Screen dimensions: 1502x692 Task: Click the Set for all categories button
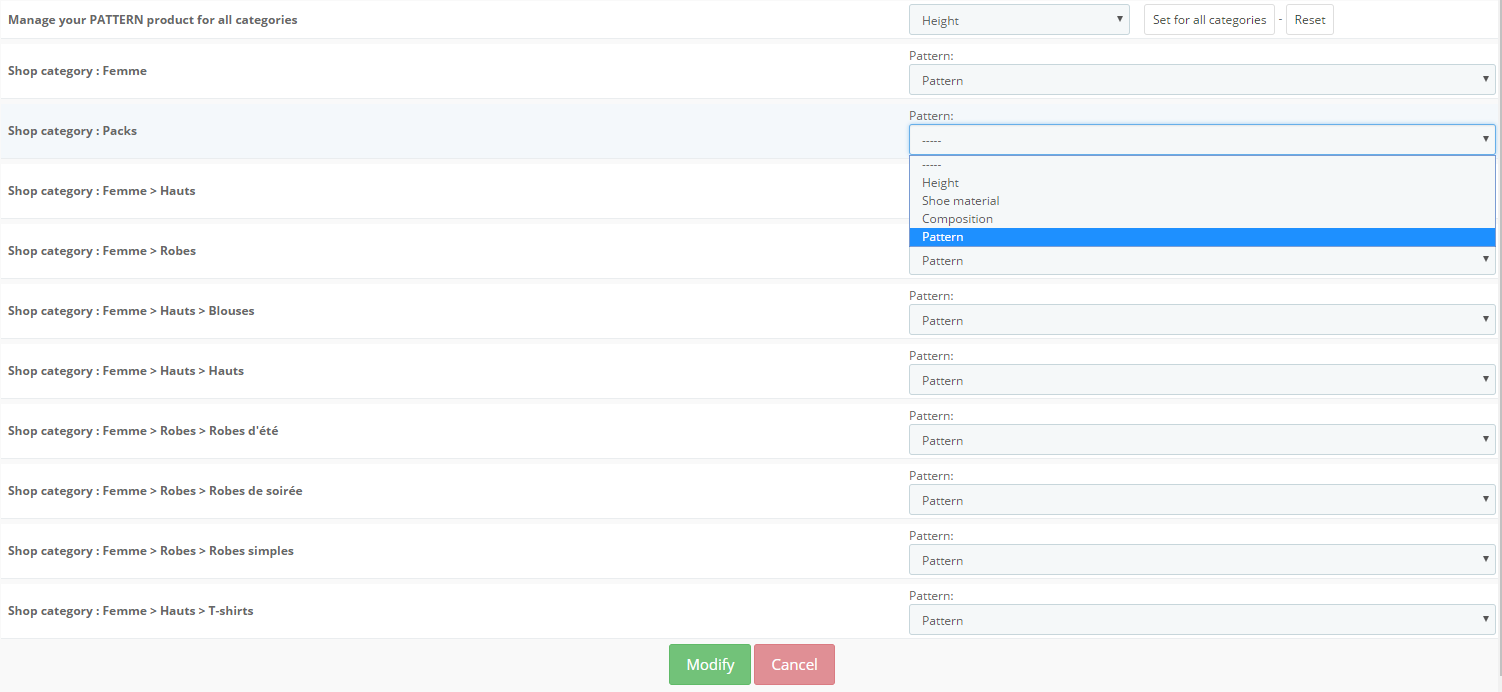[x=1209, y=20]
